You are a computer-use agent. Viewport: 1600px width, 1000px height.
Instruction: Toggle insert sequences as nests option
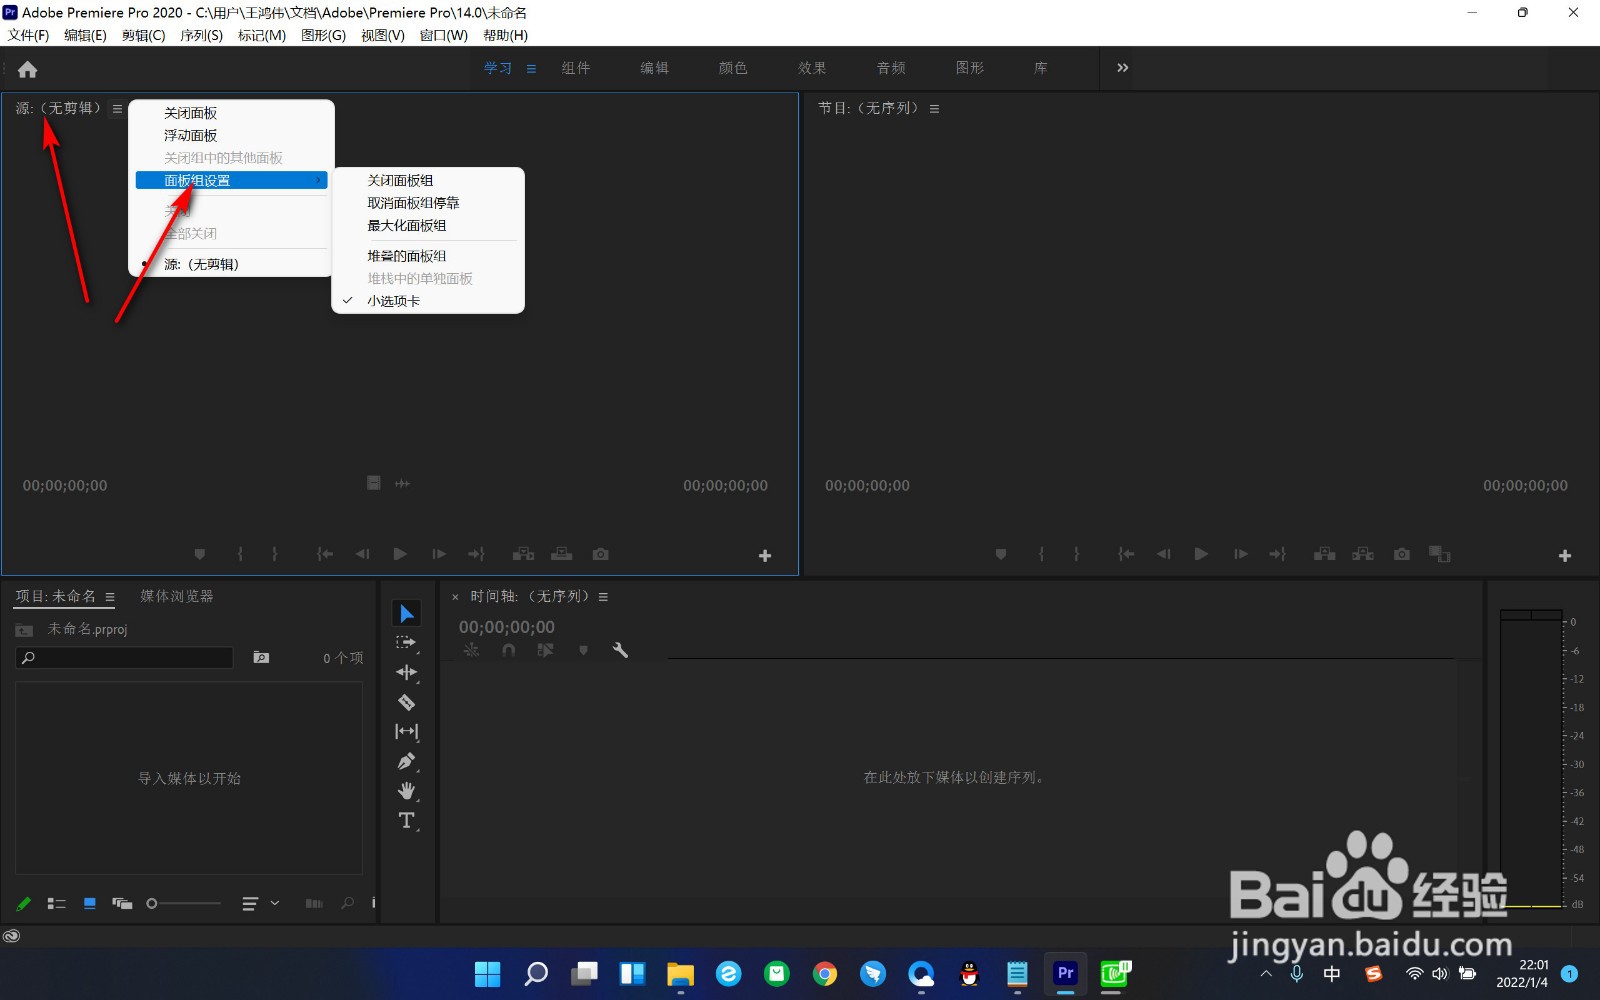[x=471, y=650]
